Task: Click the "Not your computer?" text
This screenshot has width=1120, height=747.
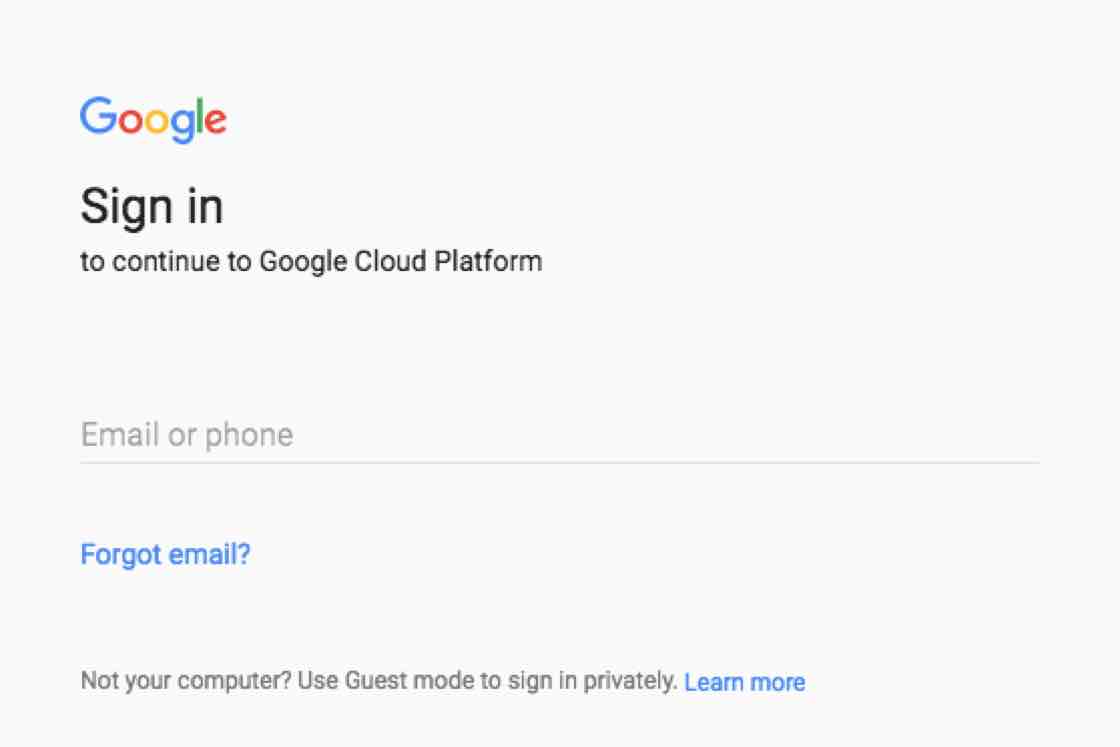Action: click(x=186, y=682)
